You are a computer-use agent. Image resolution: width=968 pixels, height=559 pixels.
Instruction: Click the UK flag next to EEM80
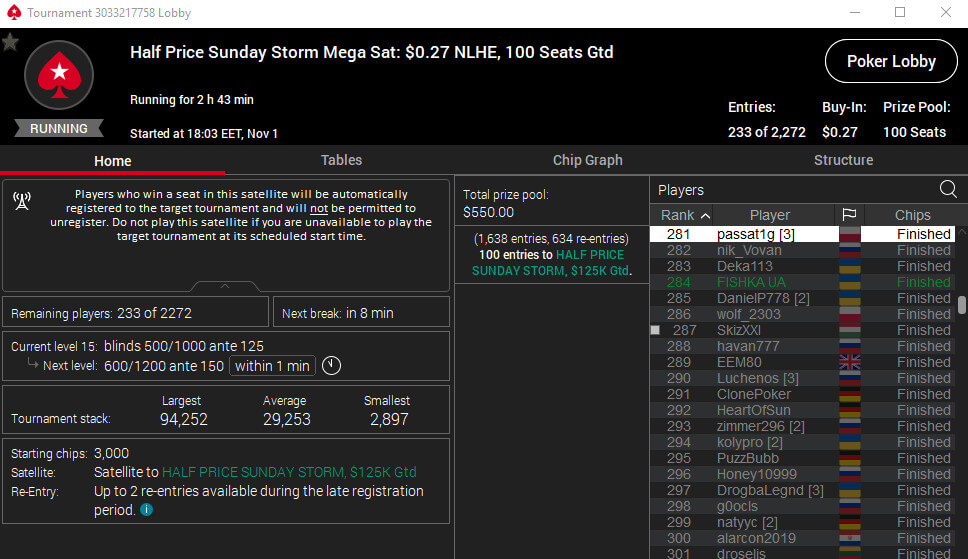849,362
